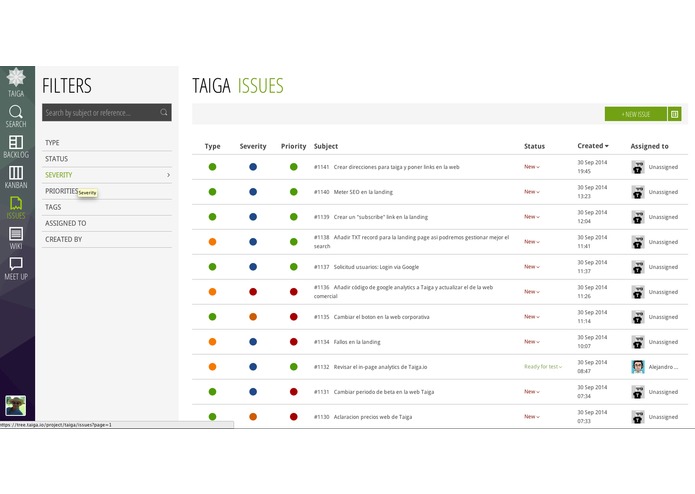
Task: Click Alejandro's avatar on issue #1132
Action: coord(638,367)
